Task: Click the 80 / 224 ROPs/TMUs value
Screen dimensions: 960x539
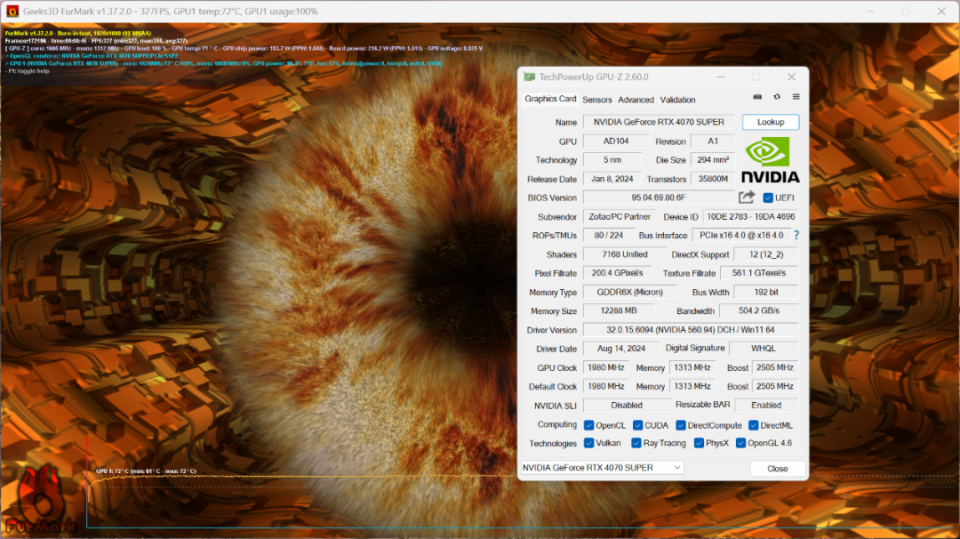Action: coord(609,235)
